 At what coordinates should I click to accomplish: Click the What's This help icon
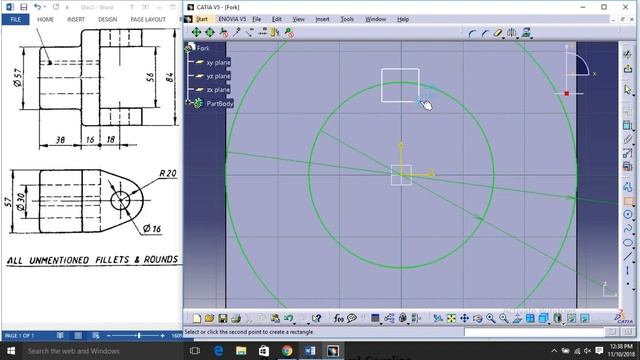coord(316,318)
